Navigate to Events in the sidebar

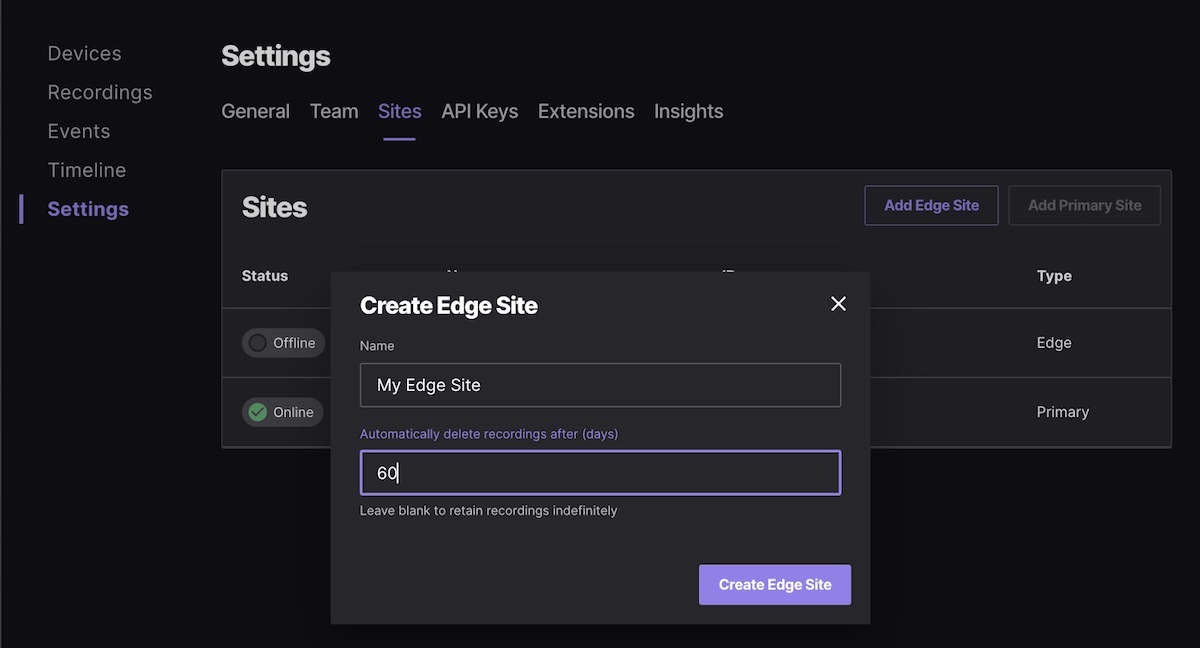pos(79,130)
